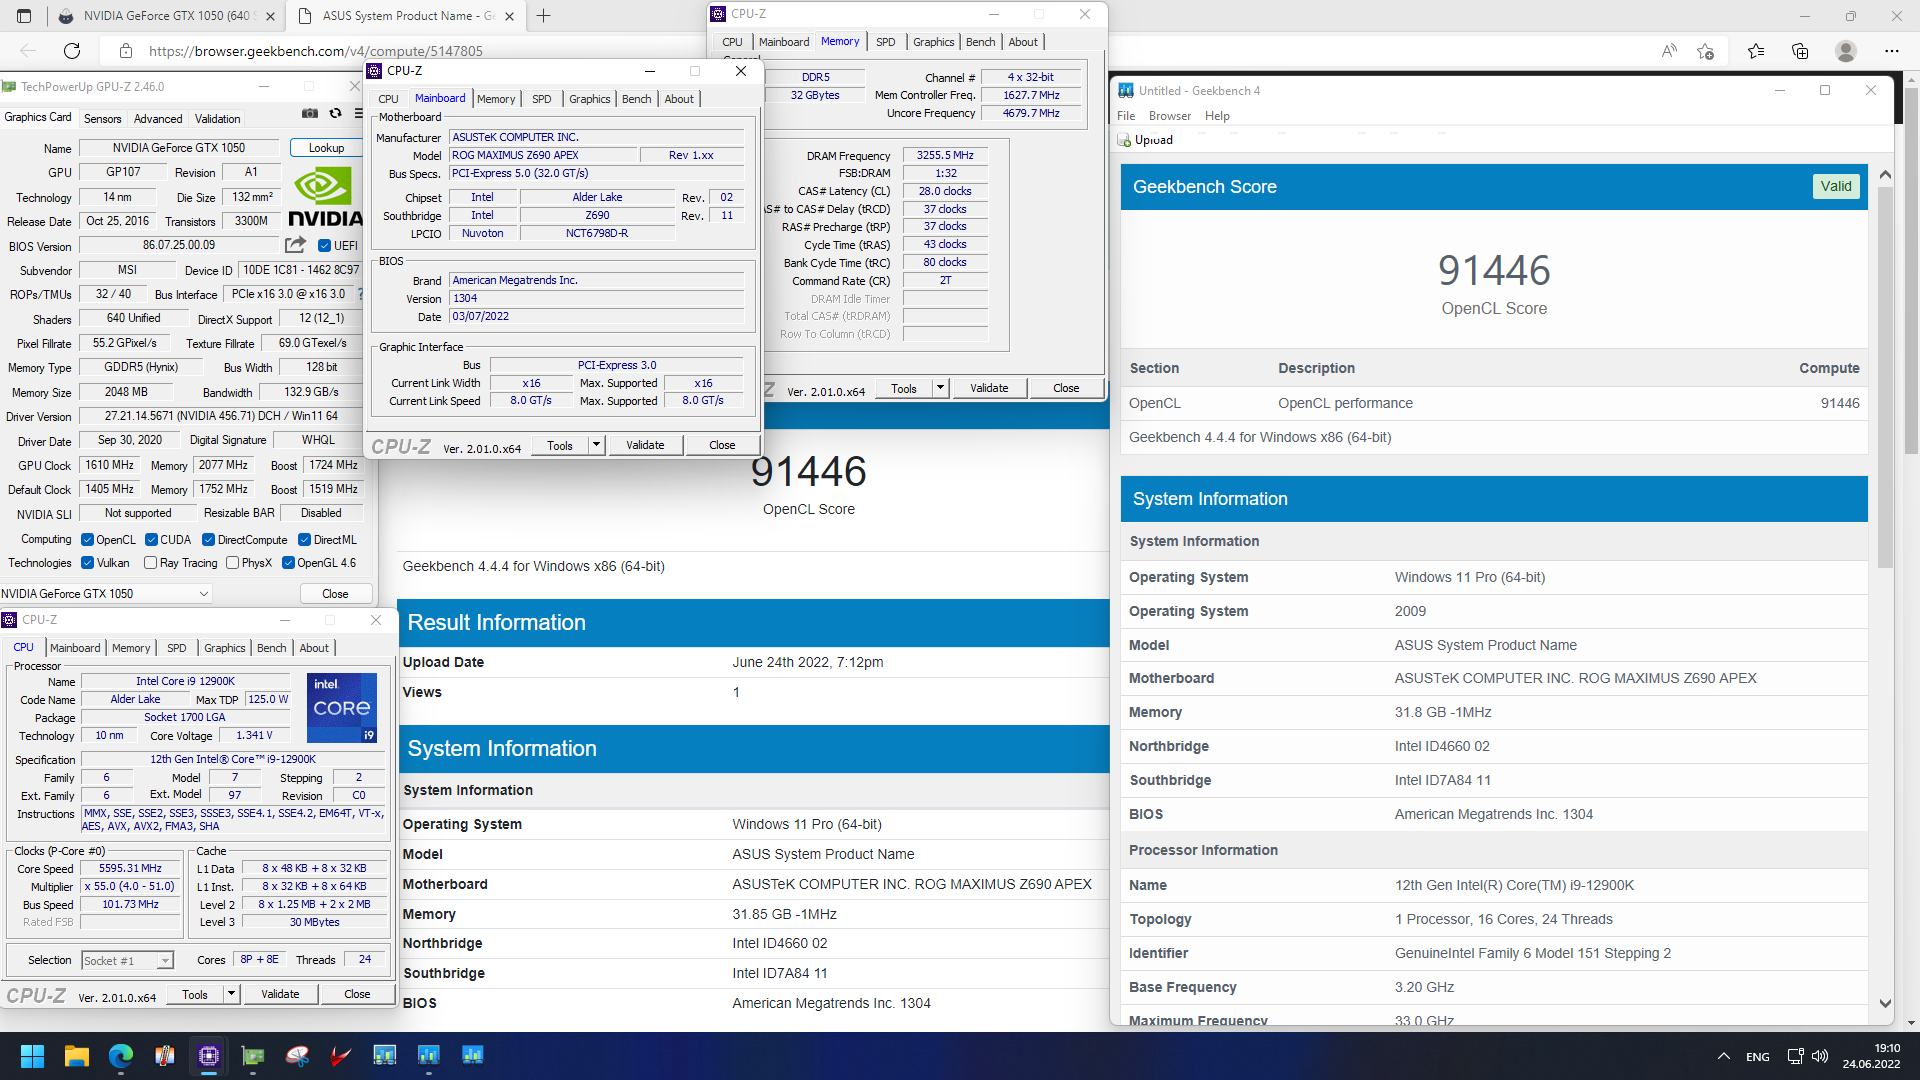
Task: Open Bench tab in bottom CPU-Z window
Action: 272,648
